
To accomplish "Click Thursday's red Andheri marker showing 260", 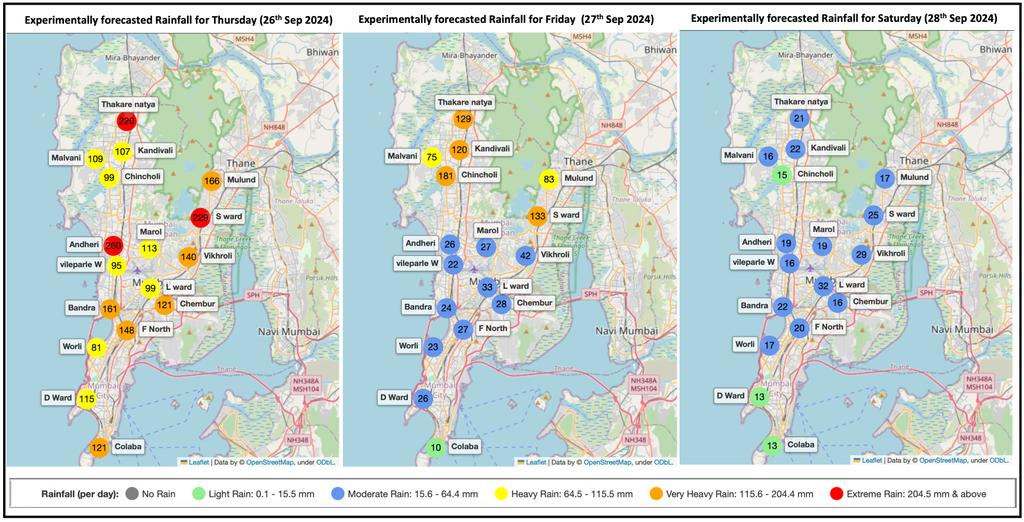I will coord(113,244).
